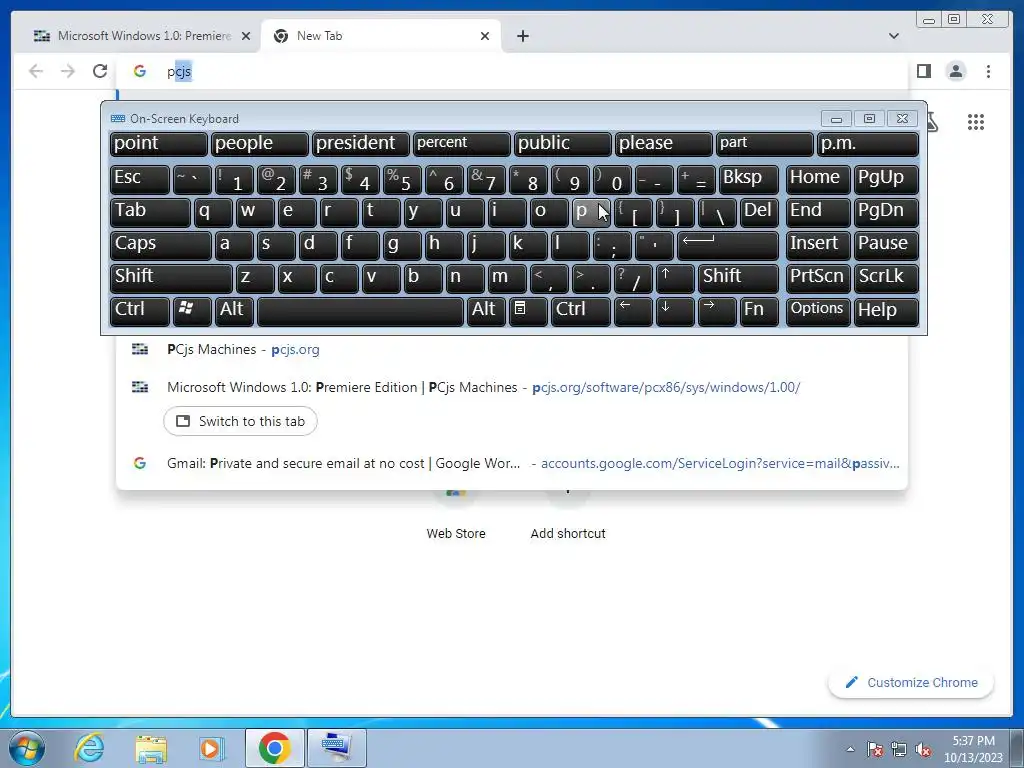Close the Microsoft Windows 1.0 tab
Image resolution: width=1024 pixels, height=768 pixels.
coord(246,36)
